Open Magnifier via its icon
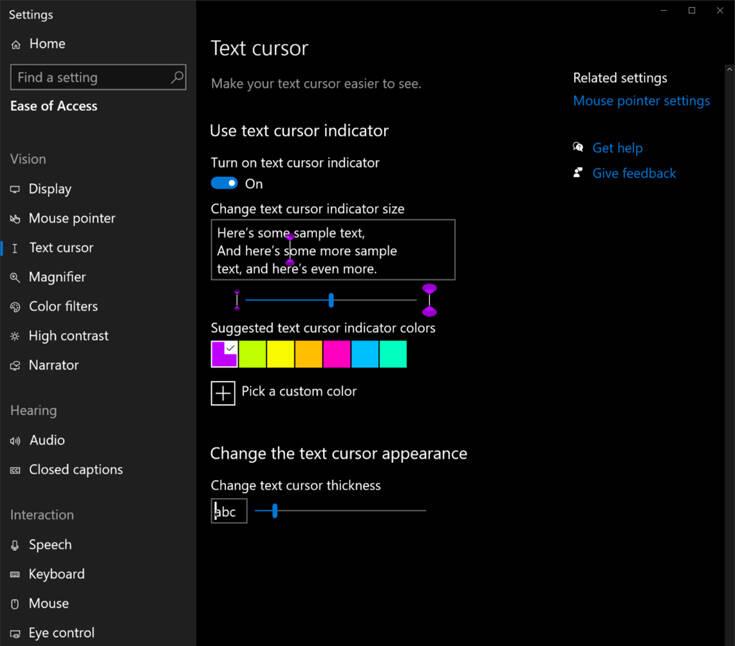The image size is (735, 646). [x=15, y=278]
